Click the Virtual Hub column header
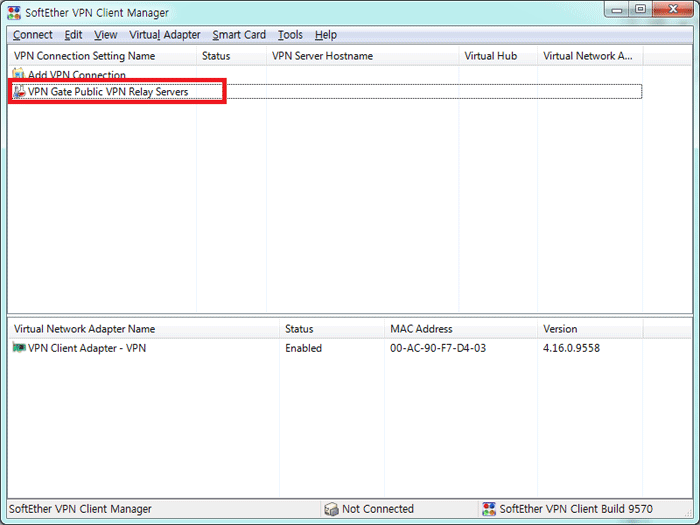Image resolution: width=700 pixels, height=525 pixels. pos(490,56)
